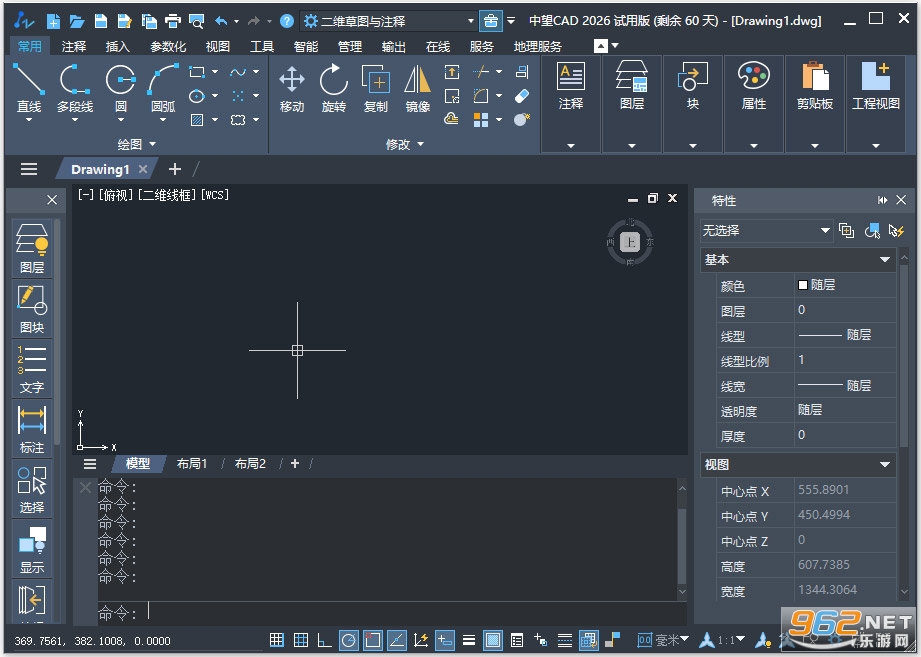Click the [俯视] viewport view label
The width and height of the screenshot is (921, 657).
(116, 195)
